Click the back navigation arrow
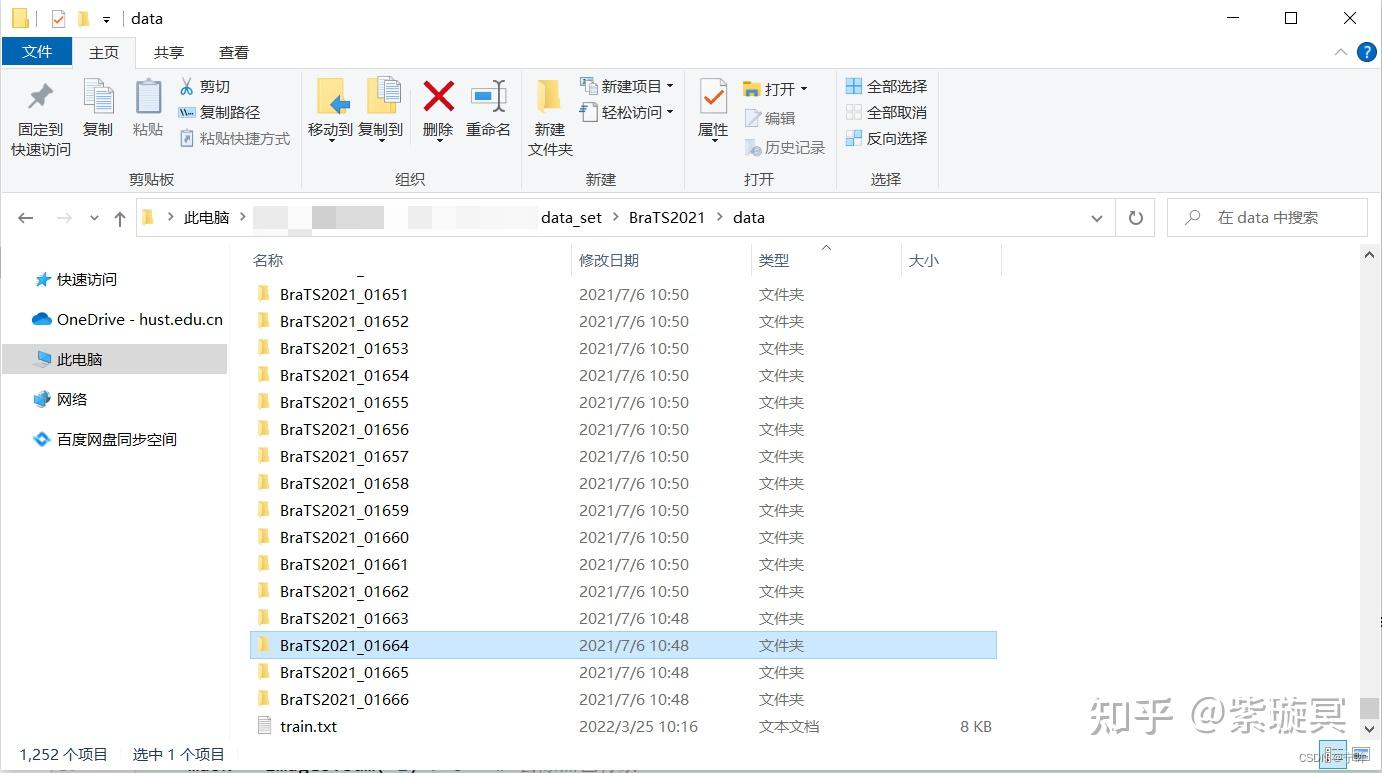 pyautogui.click(x=25, y=217)
